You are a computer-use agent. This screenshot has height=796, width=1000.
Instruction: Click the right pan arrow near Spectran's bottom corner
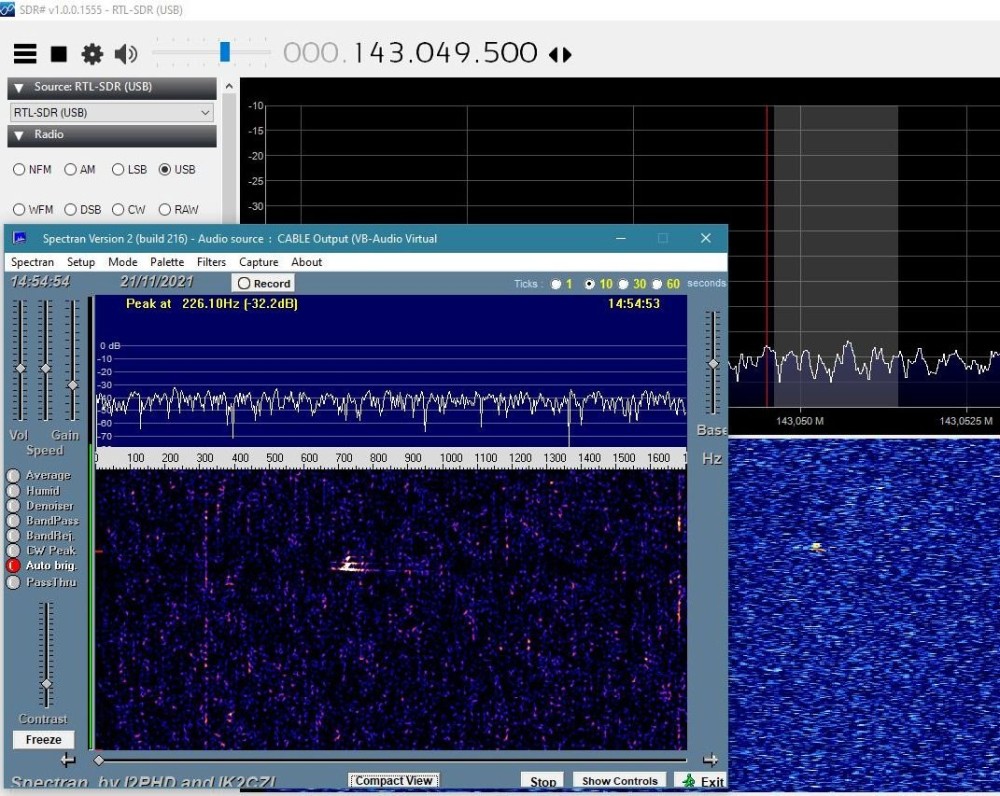pyautogui.click(x=709, y=760)
